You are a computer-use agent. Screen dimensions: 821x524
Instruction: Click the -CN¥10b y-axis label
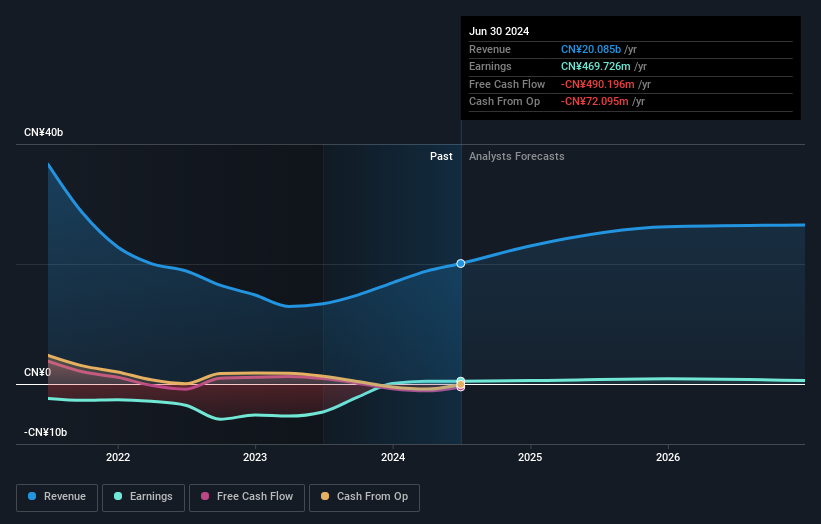[x=46, y=432]
